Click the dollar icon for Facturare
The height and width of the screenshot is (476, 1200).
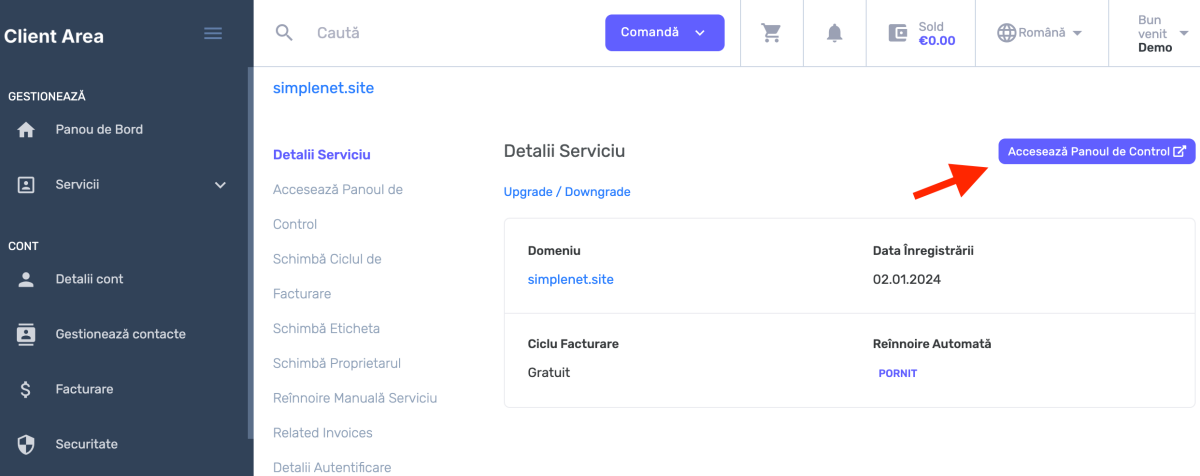26,389
